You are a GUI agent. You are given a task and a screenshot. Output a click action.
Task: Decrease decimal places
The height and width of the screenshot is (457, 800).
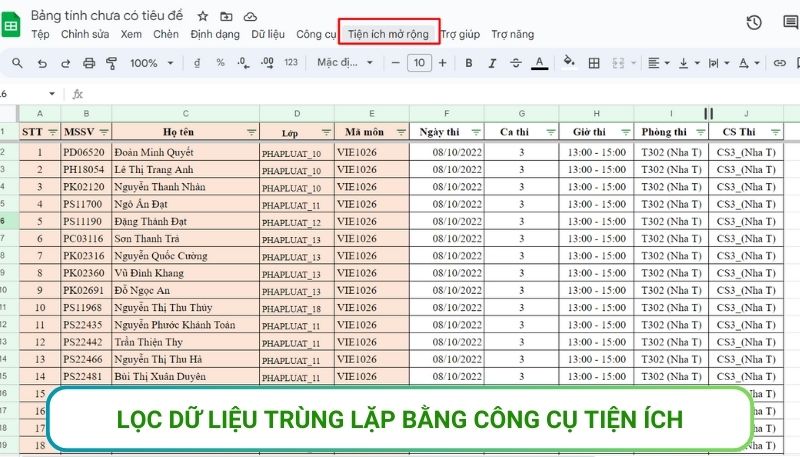(243, 63)
